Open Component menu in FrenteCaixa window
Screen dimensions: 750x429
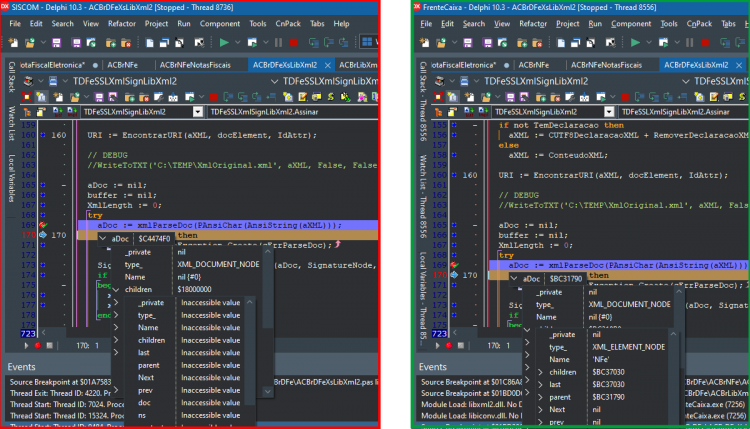pos(631,23)
